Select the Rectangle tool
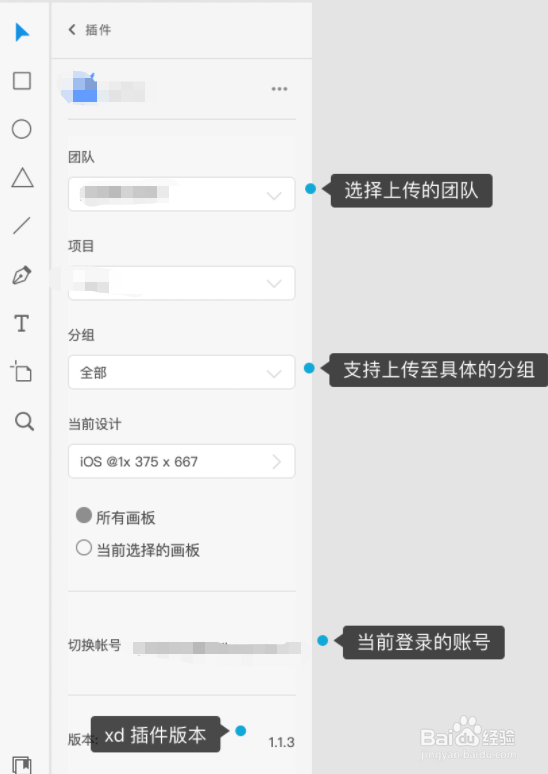548x774 pixels. coord(22,80)
